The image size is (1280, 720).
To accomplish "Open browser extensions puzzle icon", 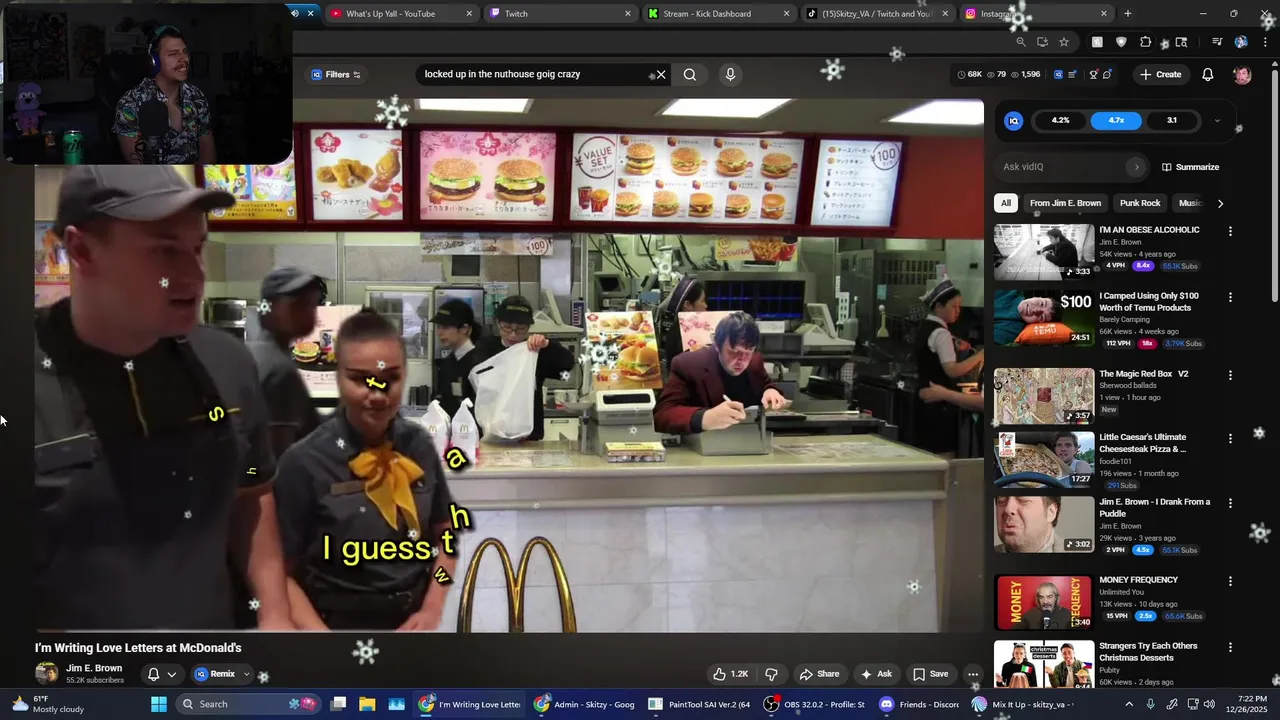I will (x=1146, y=42).
